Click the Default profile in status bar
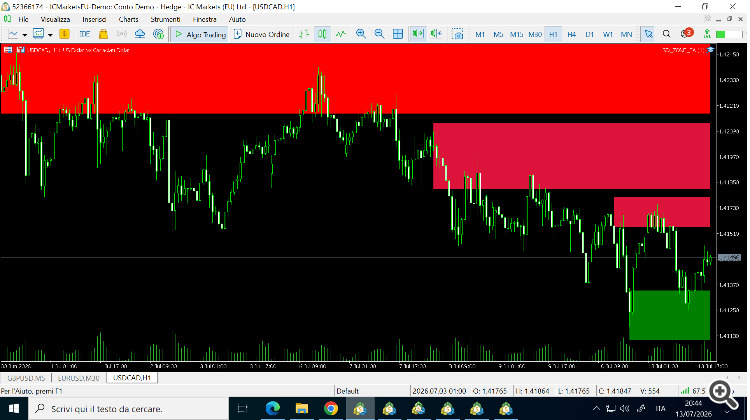Image resolution: width=750 pixels, height=420 pixels. pyautogui.click(x=348, y=391)
